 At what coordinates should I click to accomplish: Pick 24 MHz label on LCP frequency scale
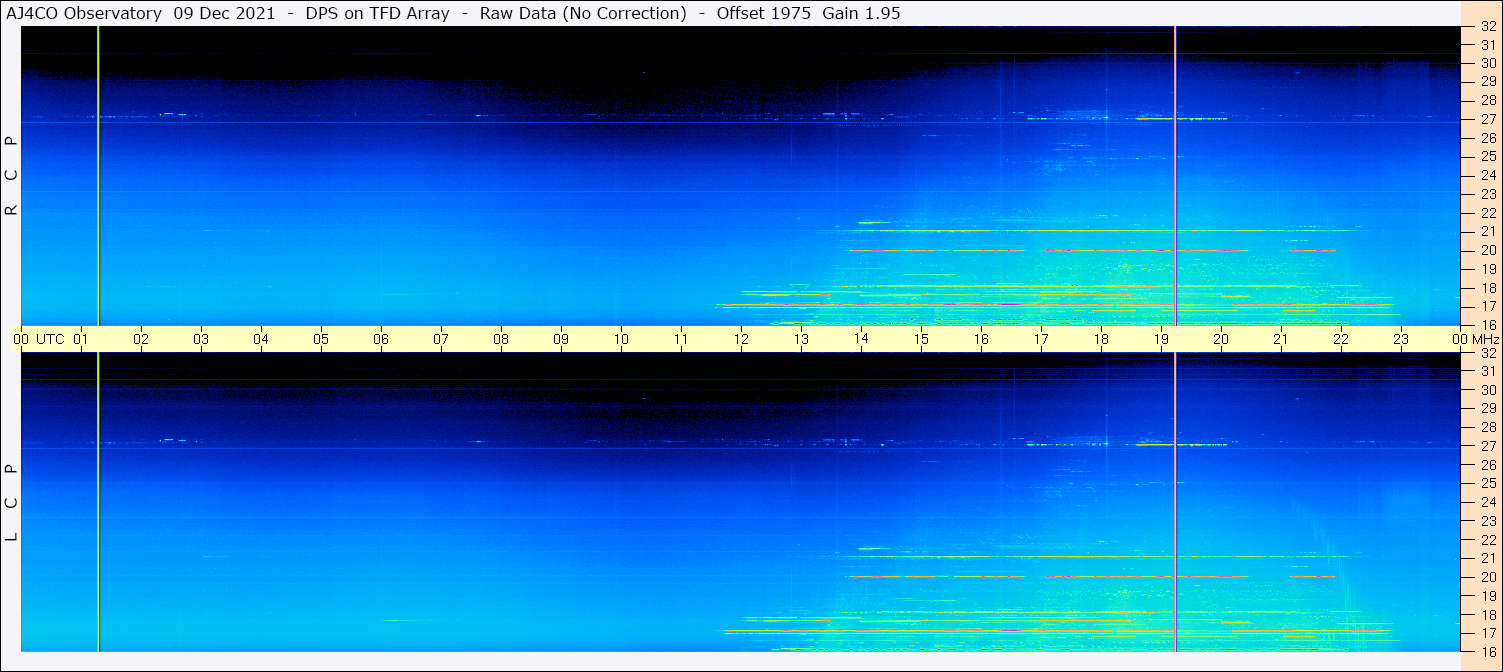1488,502
